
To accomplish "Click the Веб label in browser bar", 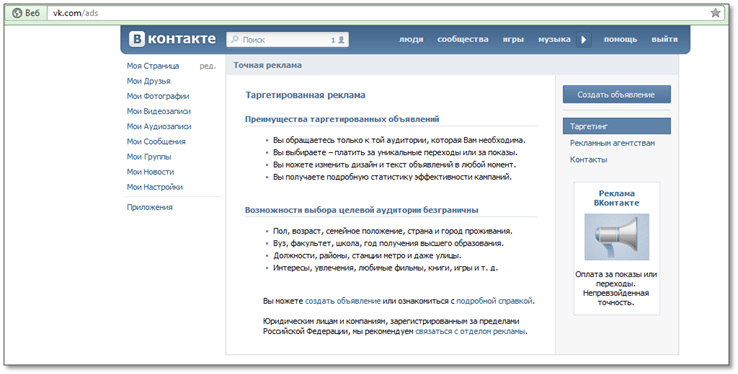I will click(32, 13).
